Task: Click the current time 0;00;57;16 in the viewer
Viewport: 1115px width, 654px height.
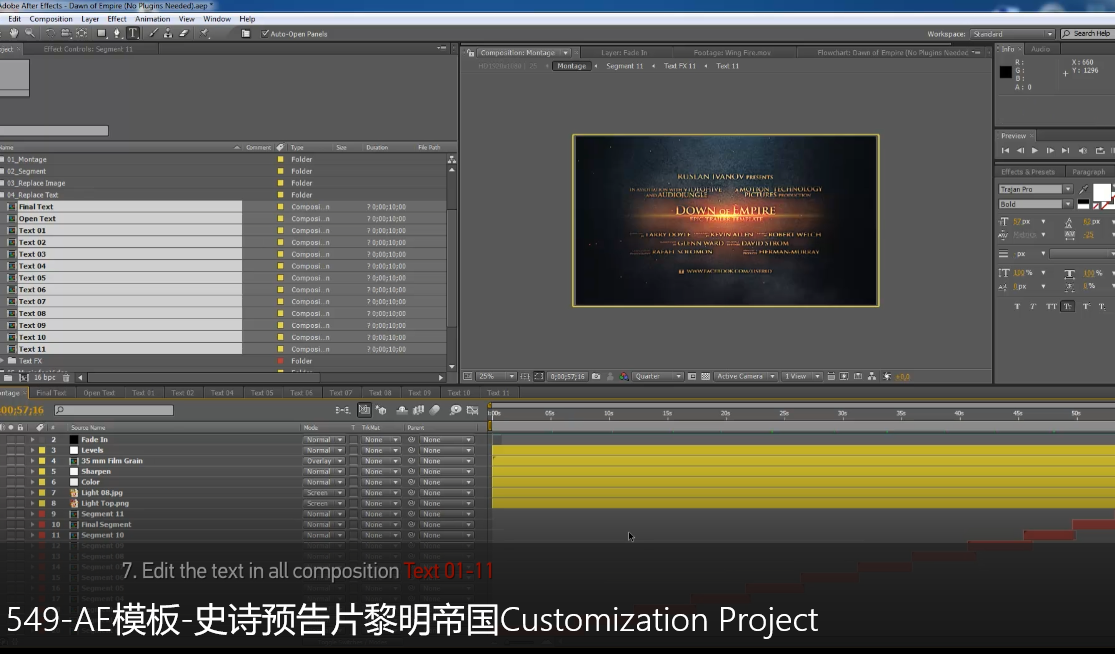Action: [567, 376]
